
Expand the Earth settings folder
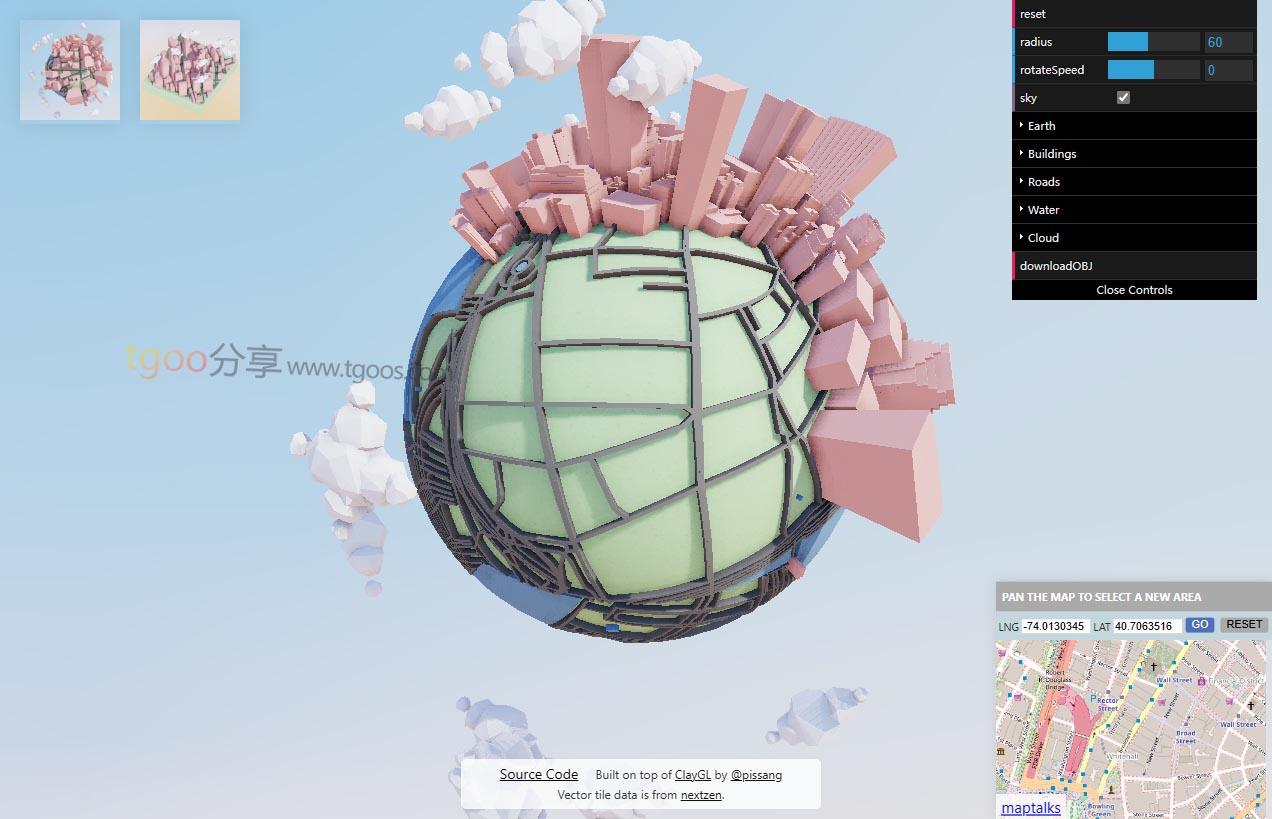pos(1041,126)
